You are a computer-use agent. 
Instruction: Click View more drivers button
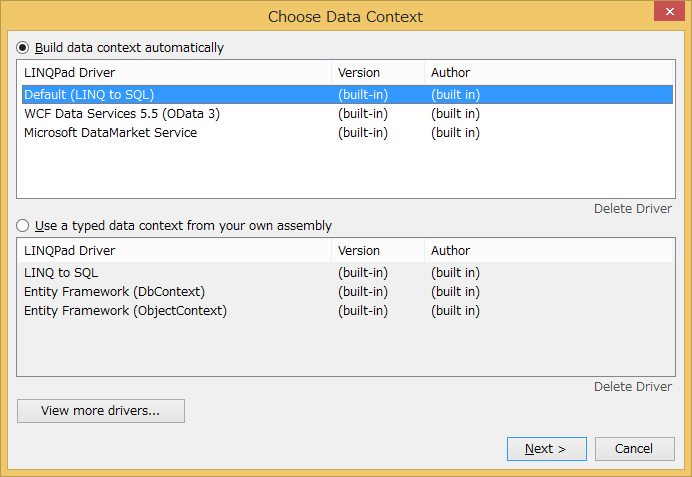pos(101,411)
